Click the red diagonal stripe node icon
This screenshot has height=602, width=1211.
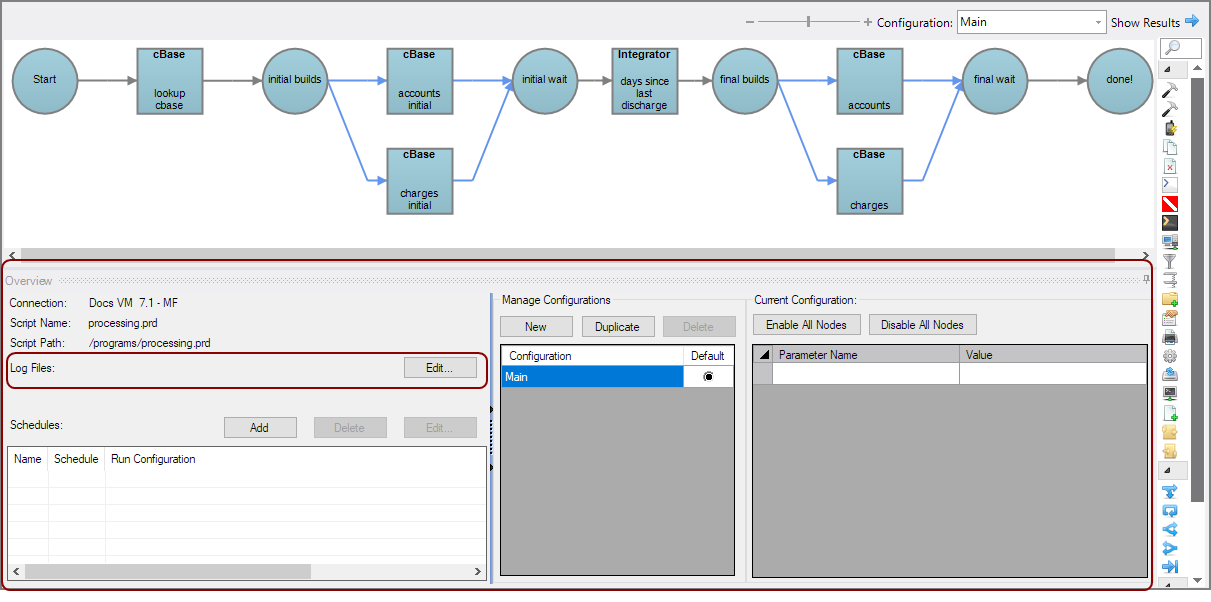1170,204
